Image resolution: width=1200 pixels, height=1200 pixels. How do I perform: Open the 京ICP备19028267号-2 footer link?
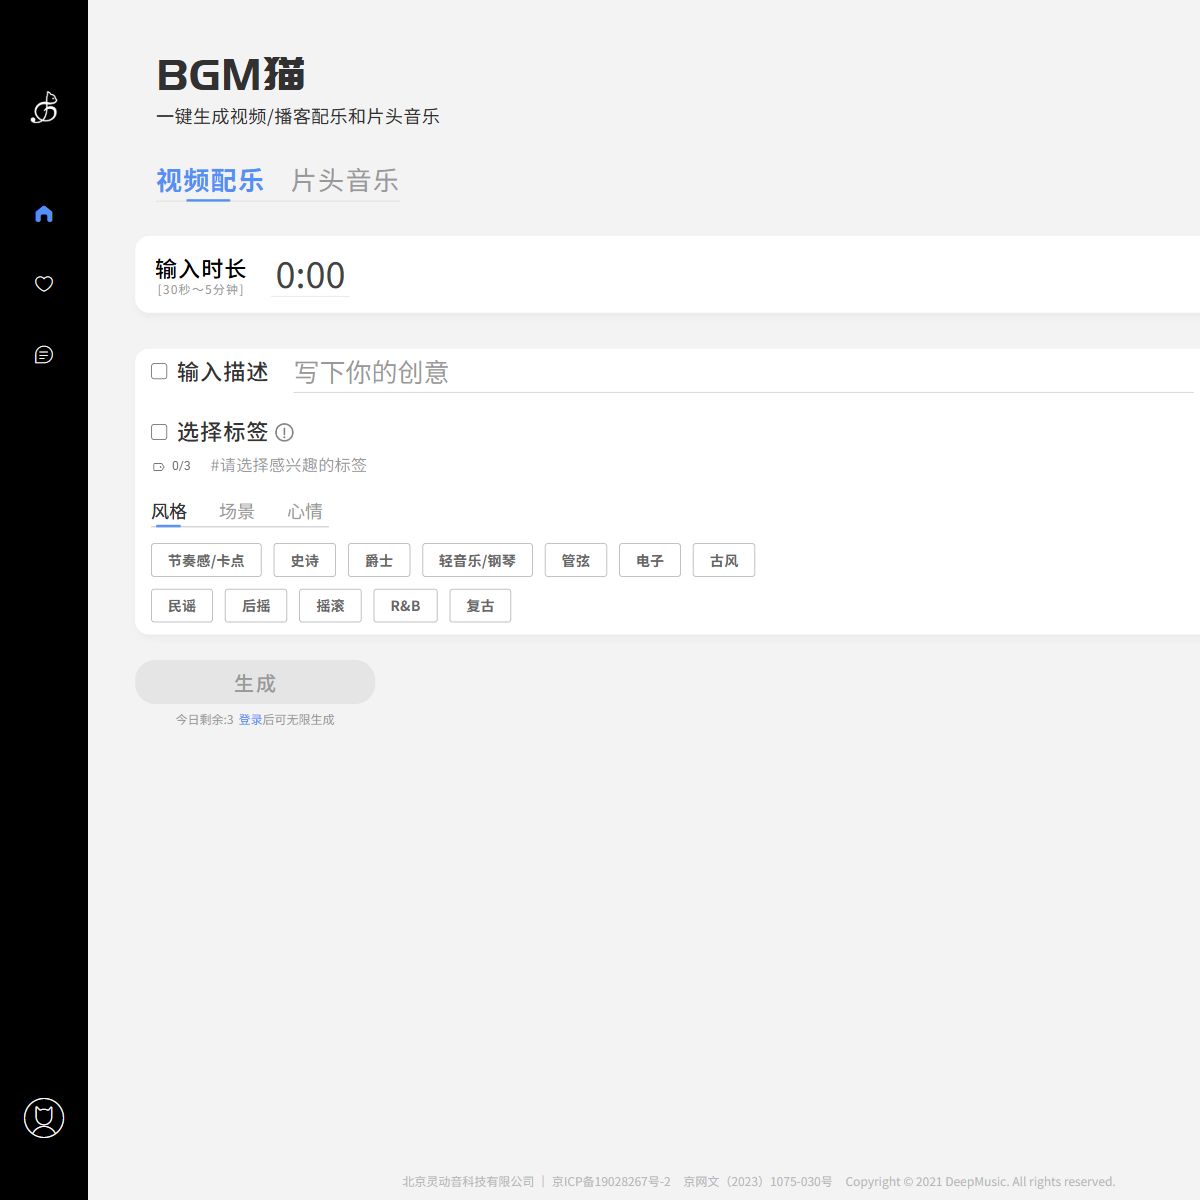click(x=611, y=1182)
